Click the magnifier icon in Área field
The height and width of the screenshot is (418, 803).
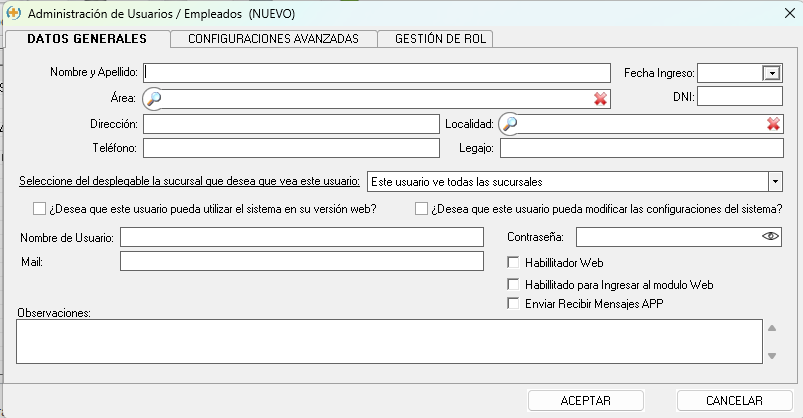(153, 98)
